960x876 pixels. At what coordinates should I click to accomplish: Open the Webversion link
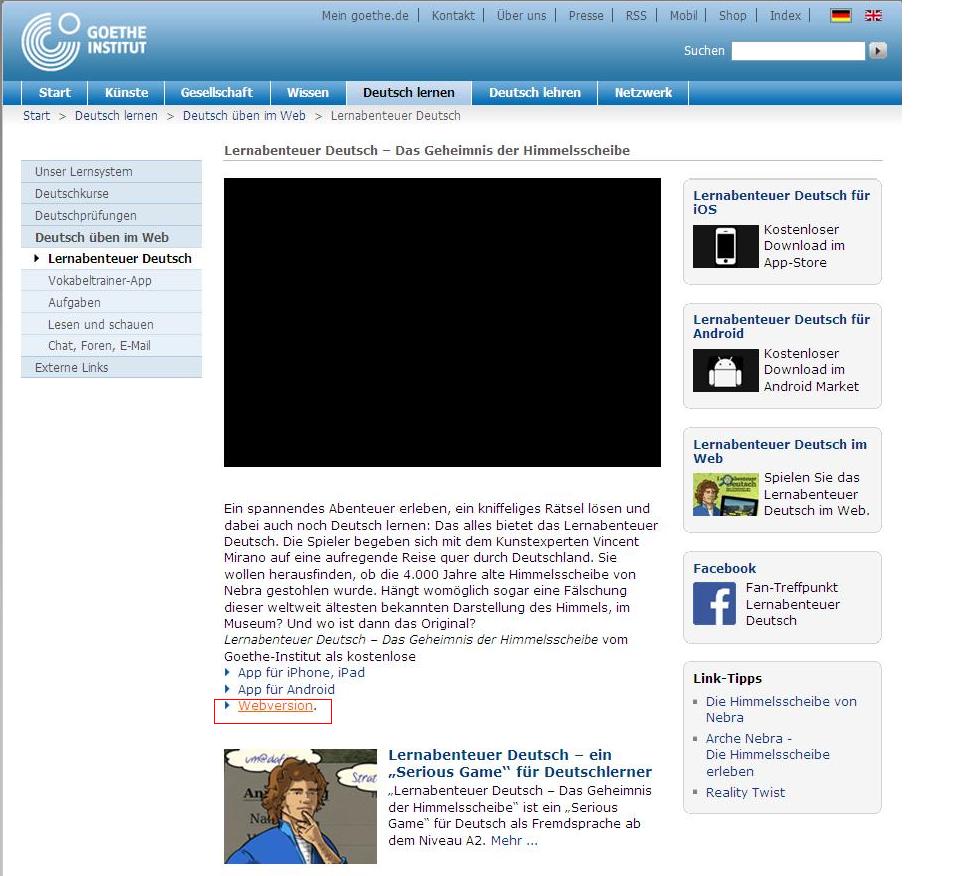tap(276, 706)
